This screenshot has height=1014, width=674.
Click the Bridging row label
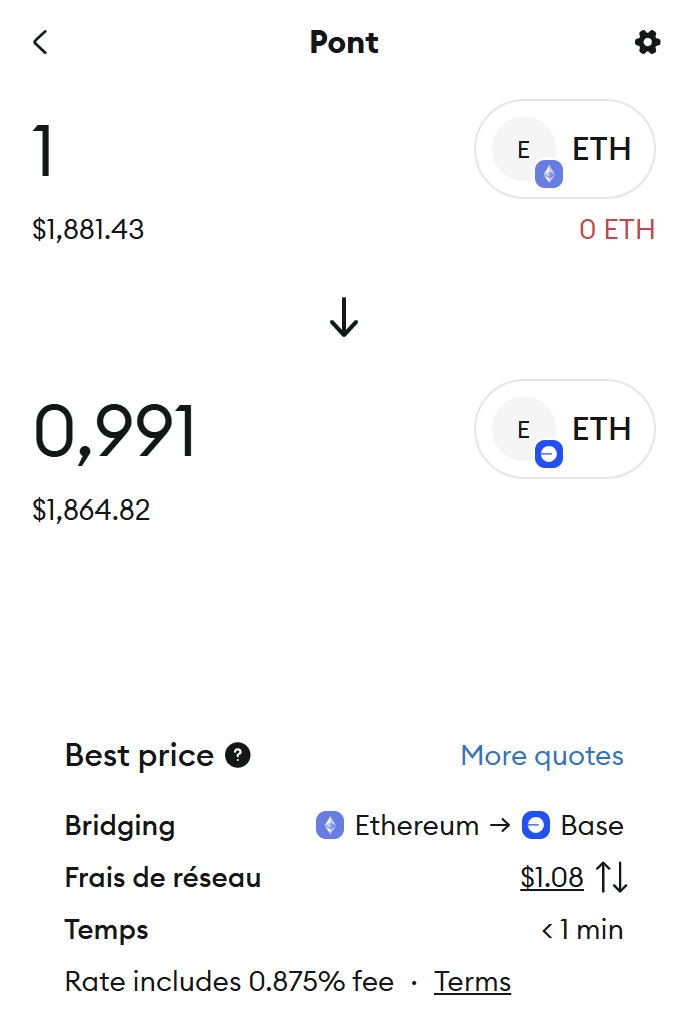coord(119,825)
